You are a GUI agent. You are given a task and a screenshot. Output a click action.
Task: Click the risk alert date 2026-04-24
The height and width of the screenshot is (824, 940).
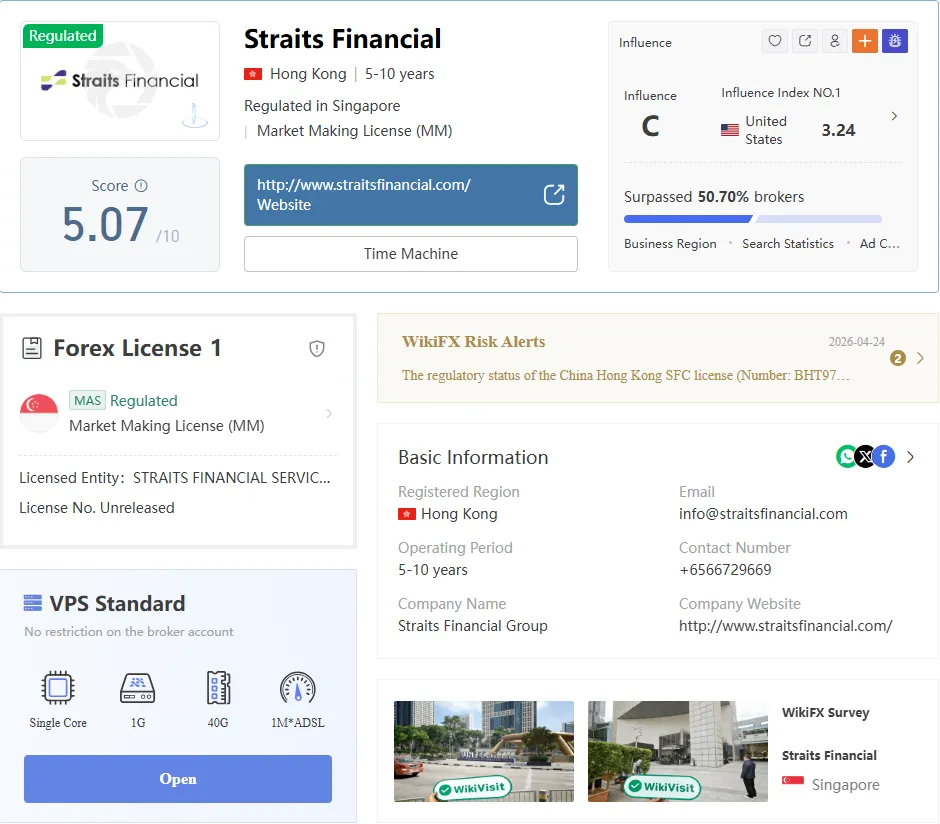856,342
